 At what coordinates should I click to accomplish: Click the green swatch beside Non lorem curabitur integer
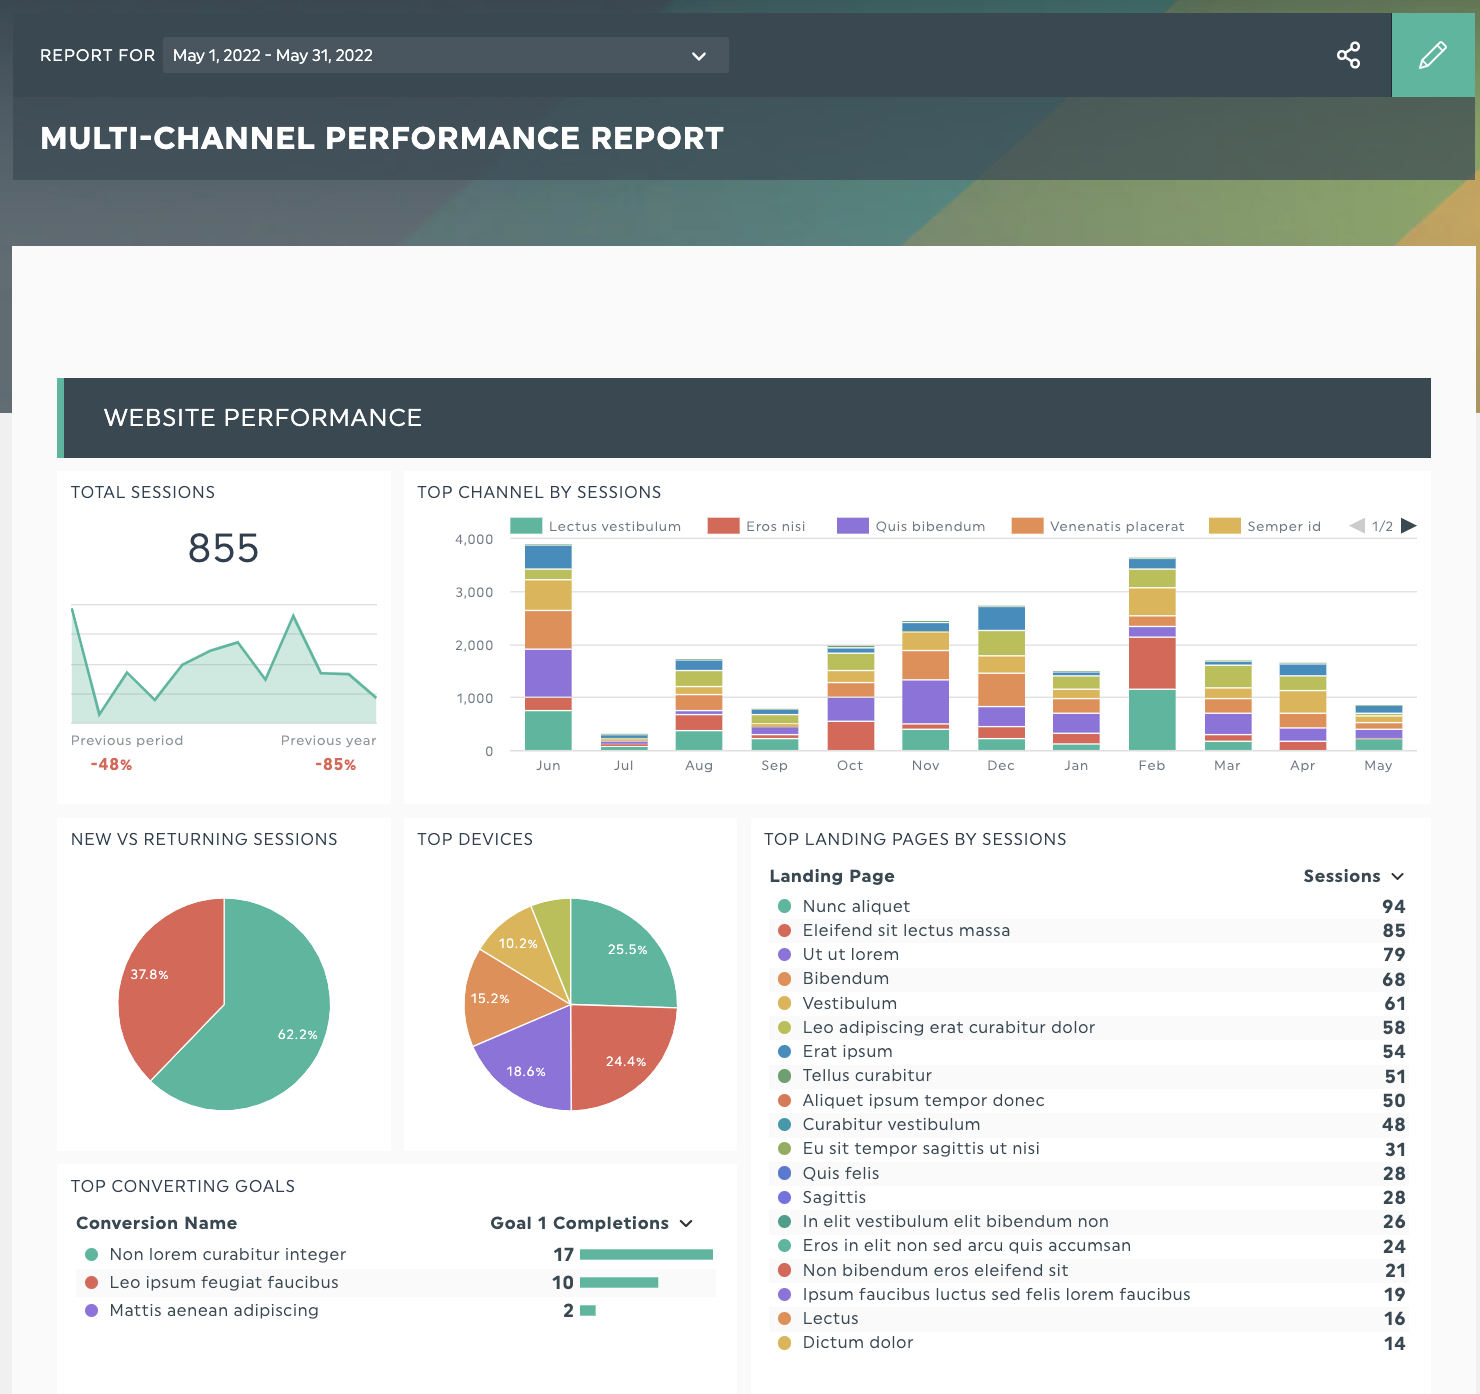click(91, 1254)
